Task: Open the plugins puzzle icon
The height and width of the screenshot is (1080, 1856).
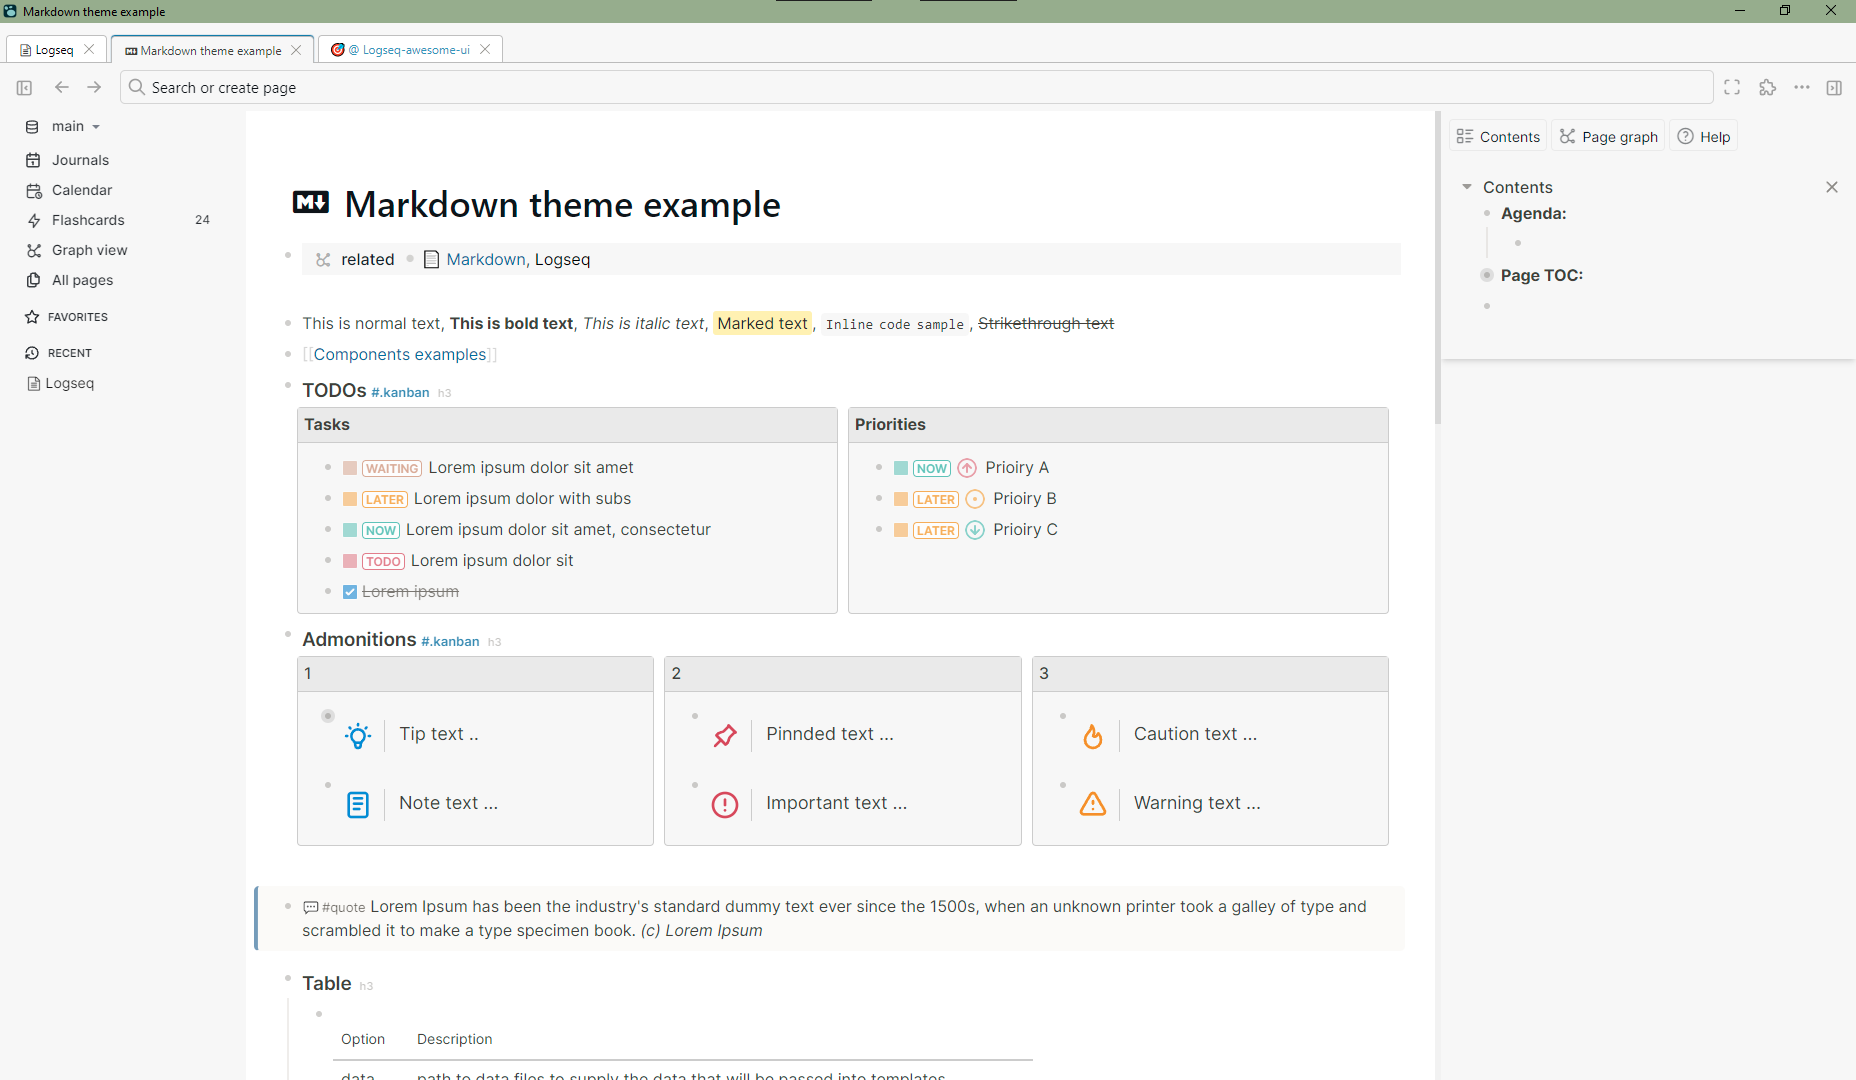Action: pyautogui.click(x=1768, y=88)
